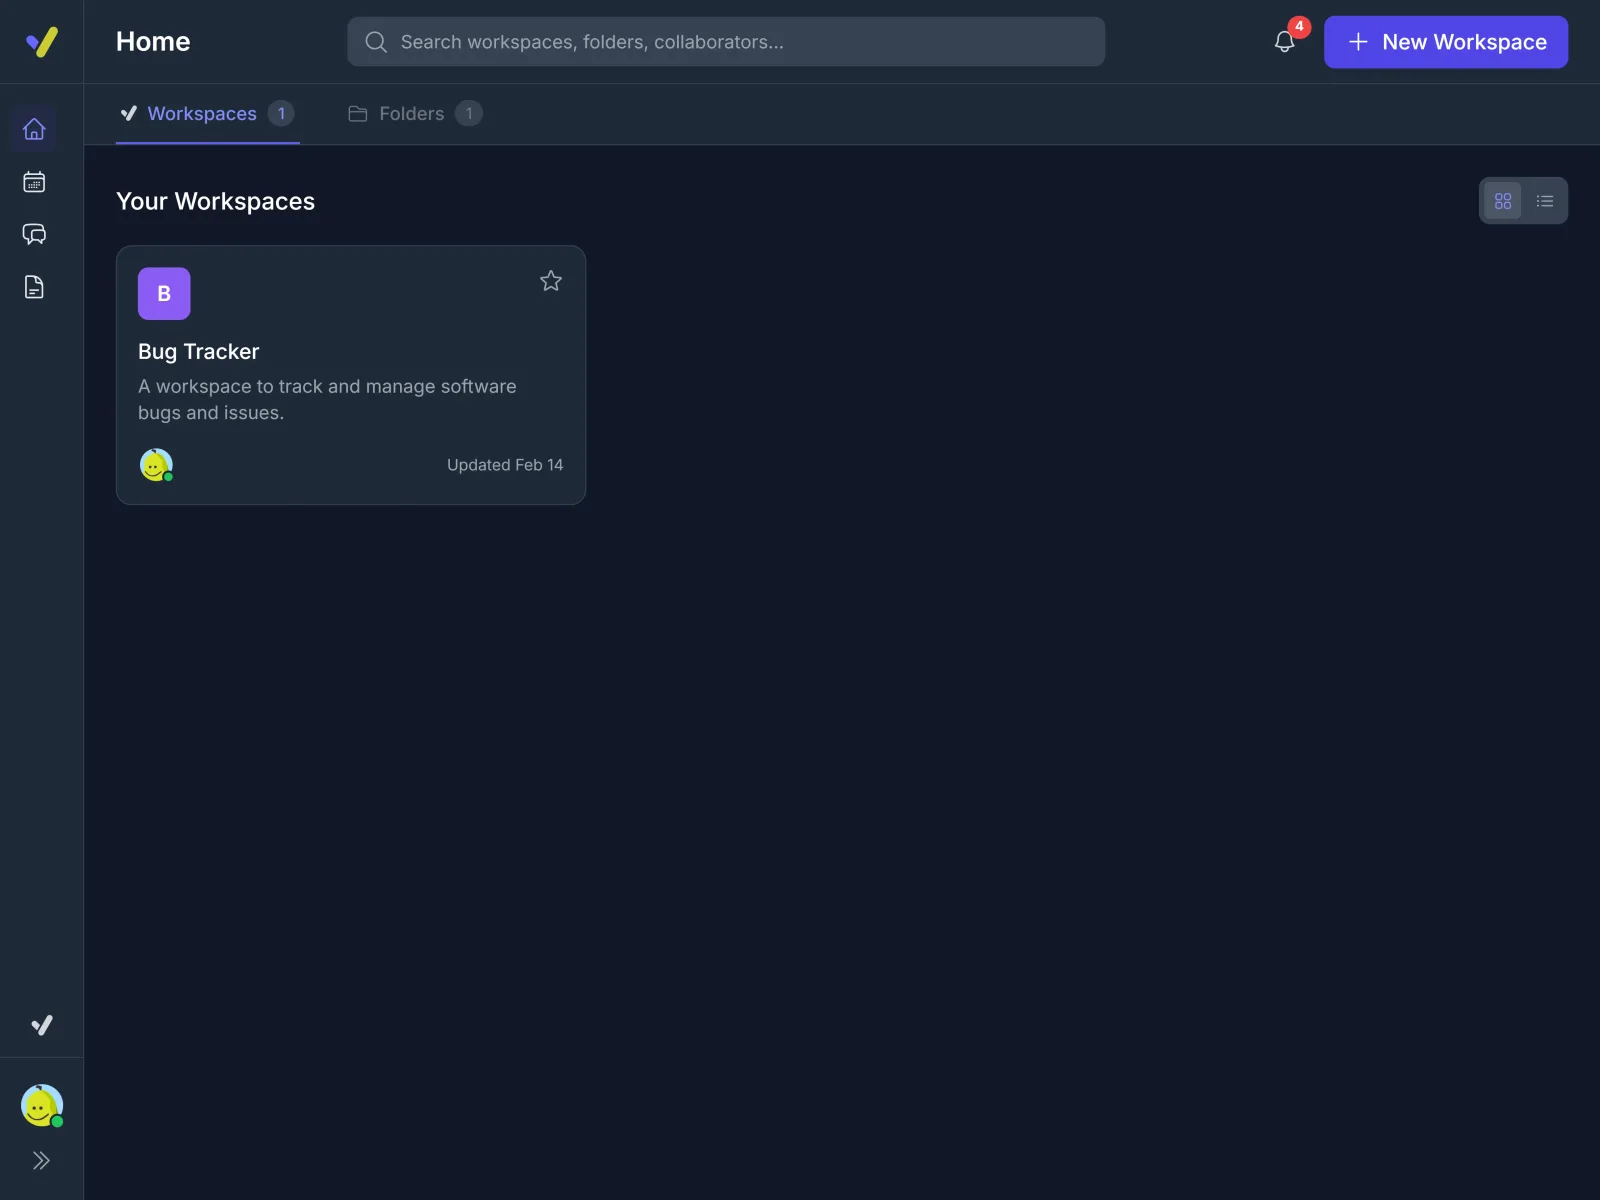The image size is (1600, 1200).
Task: Open the documents icon in sidebar
Action: pos(34,287)
